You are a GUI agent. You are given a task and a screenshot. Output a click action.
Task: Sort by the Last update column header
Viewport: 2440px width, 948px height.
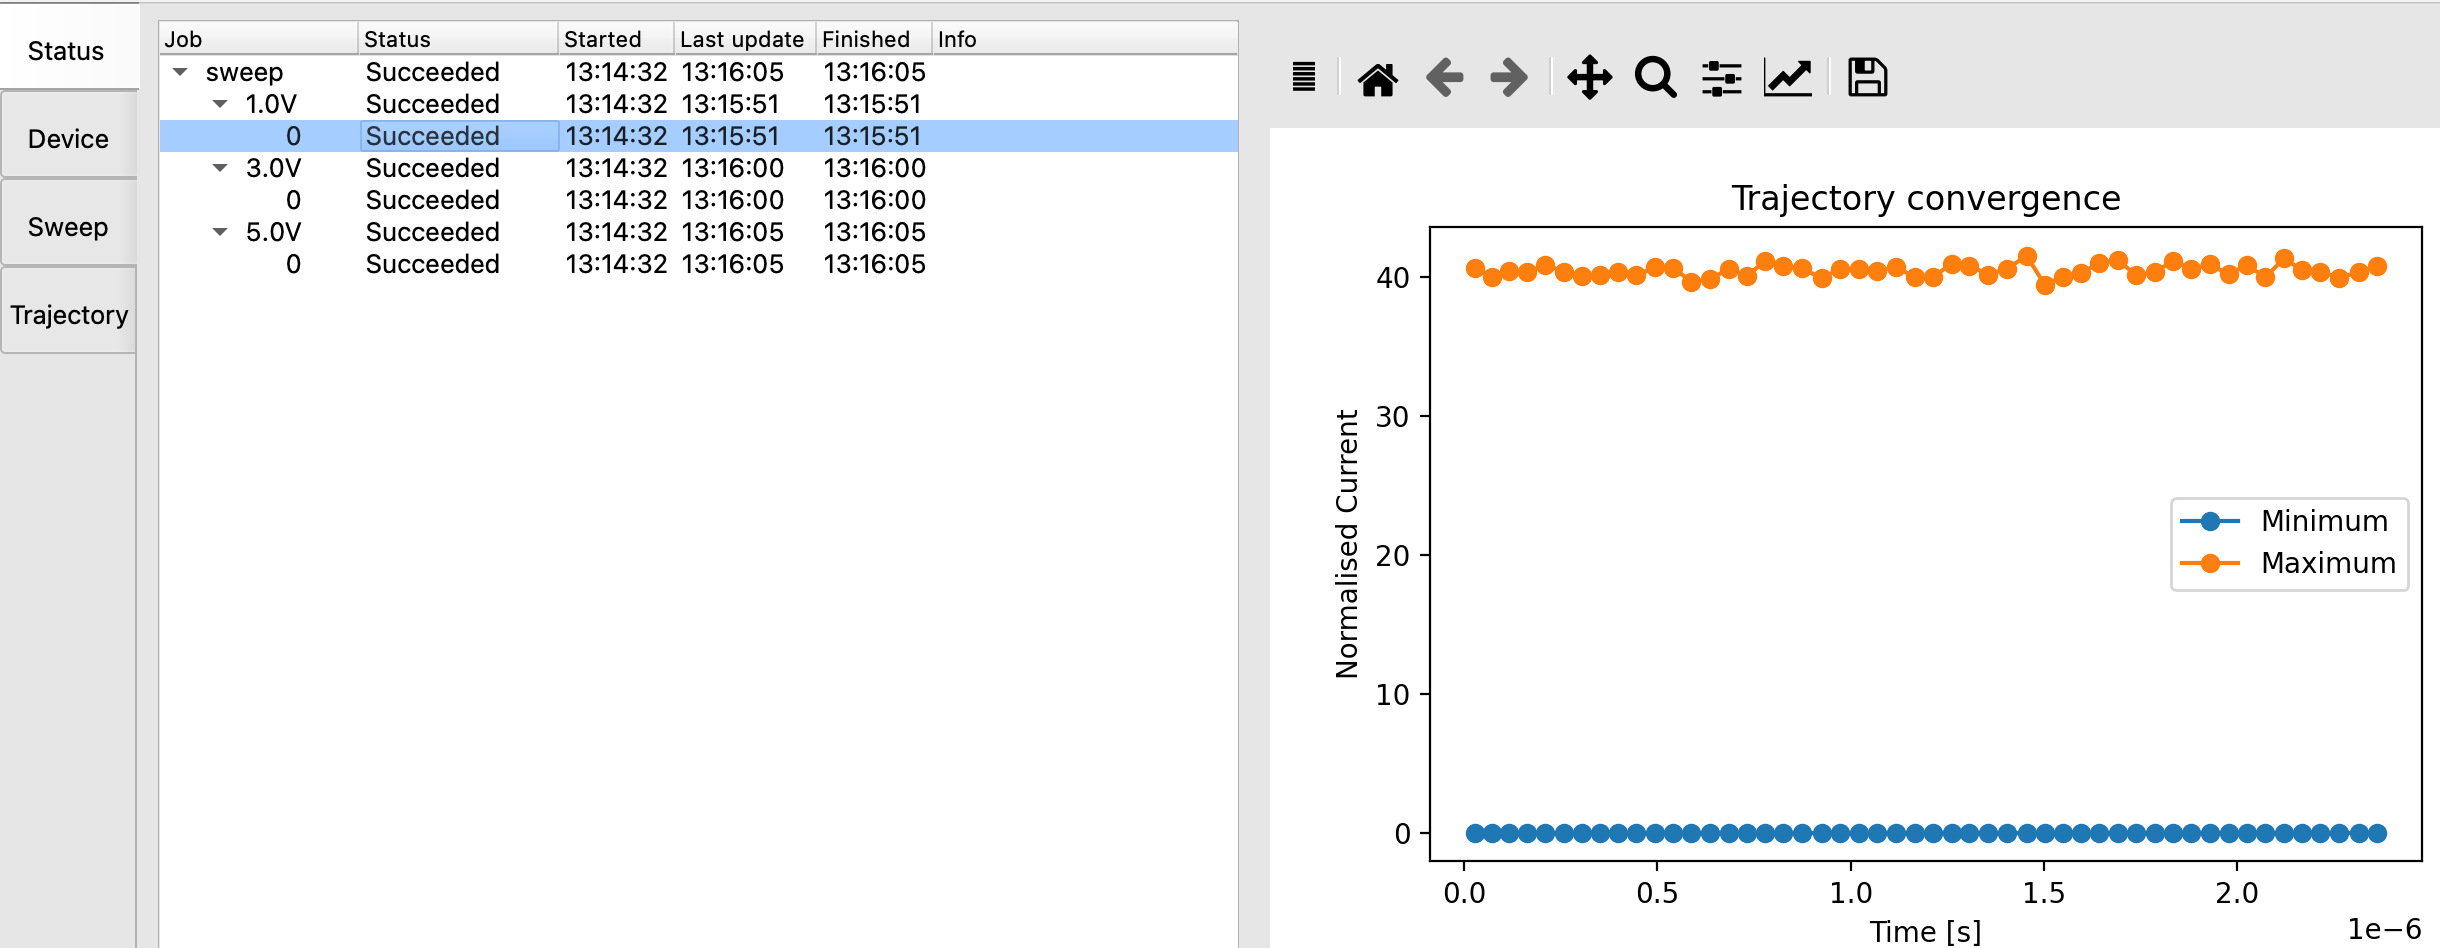coord(741,39)
